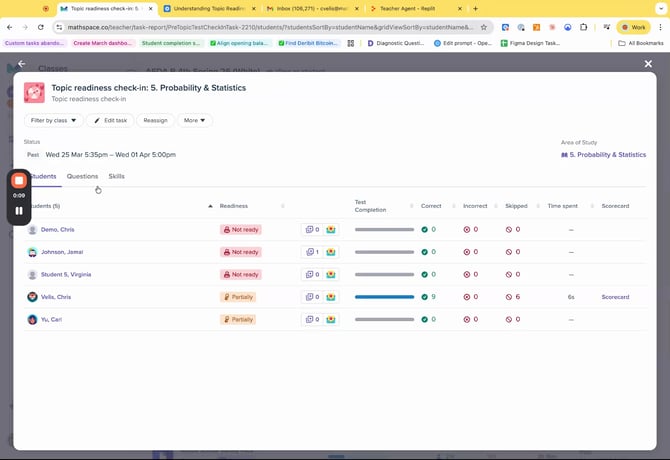Sort by the Correct column handle
This screenshot has height=460, width=670.
tap(453, 206)
